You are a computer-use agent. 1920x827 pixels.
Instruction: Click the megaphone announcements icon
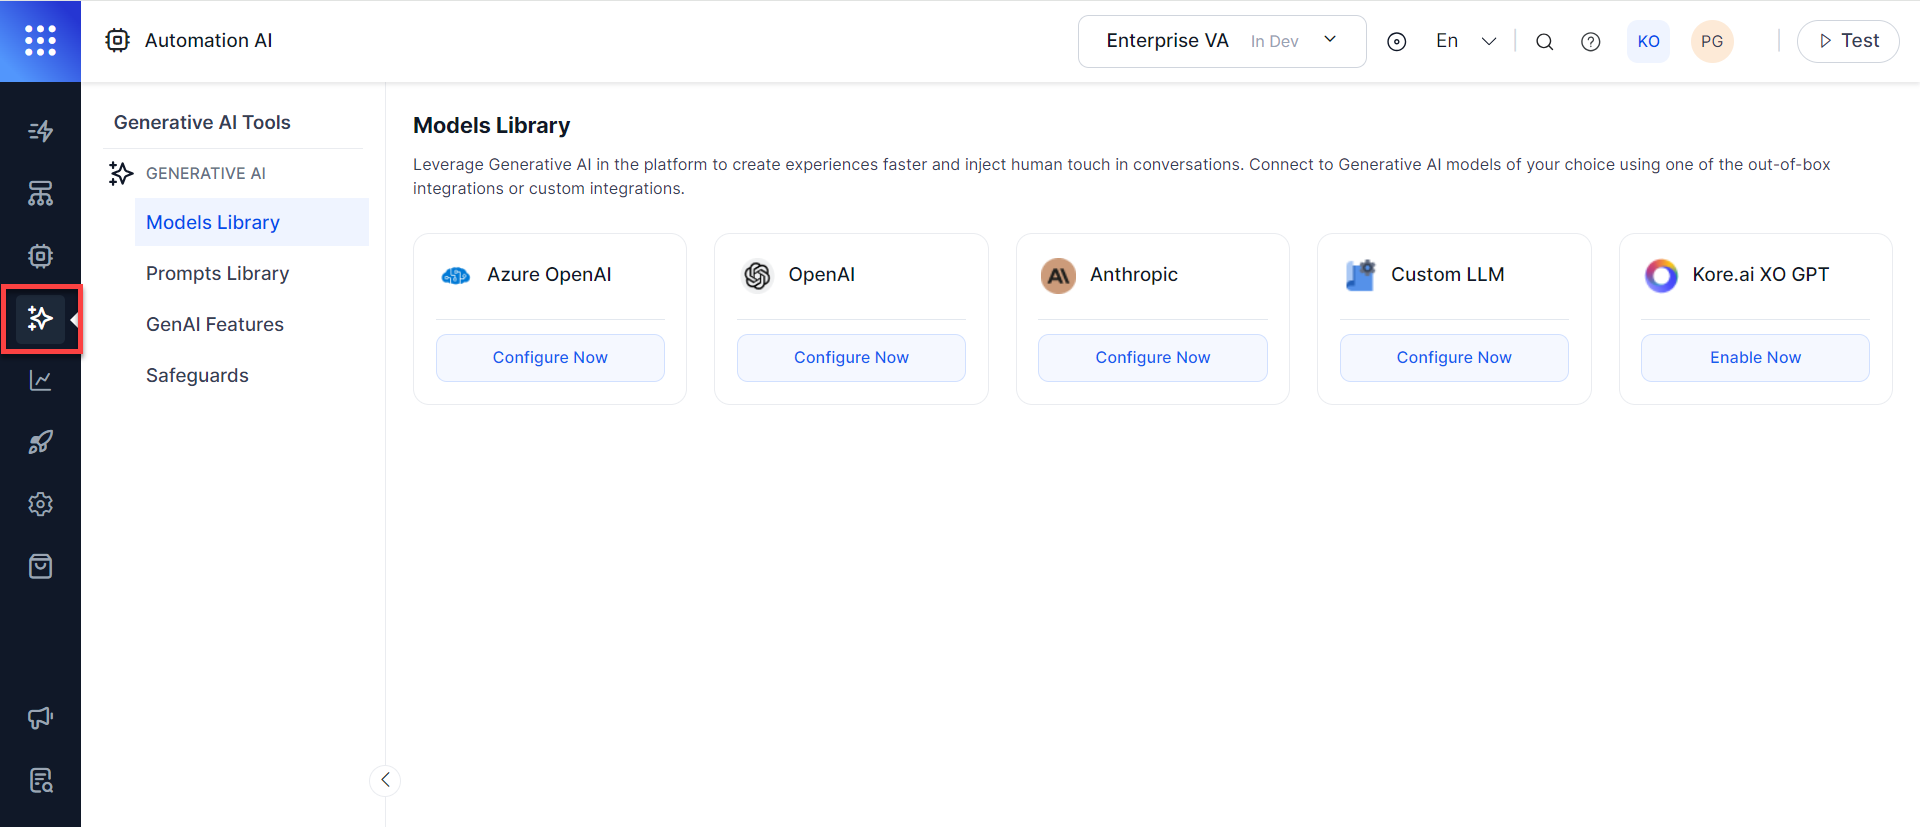pos(40,717)
